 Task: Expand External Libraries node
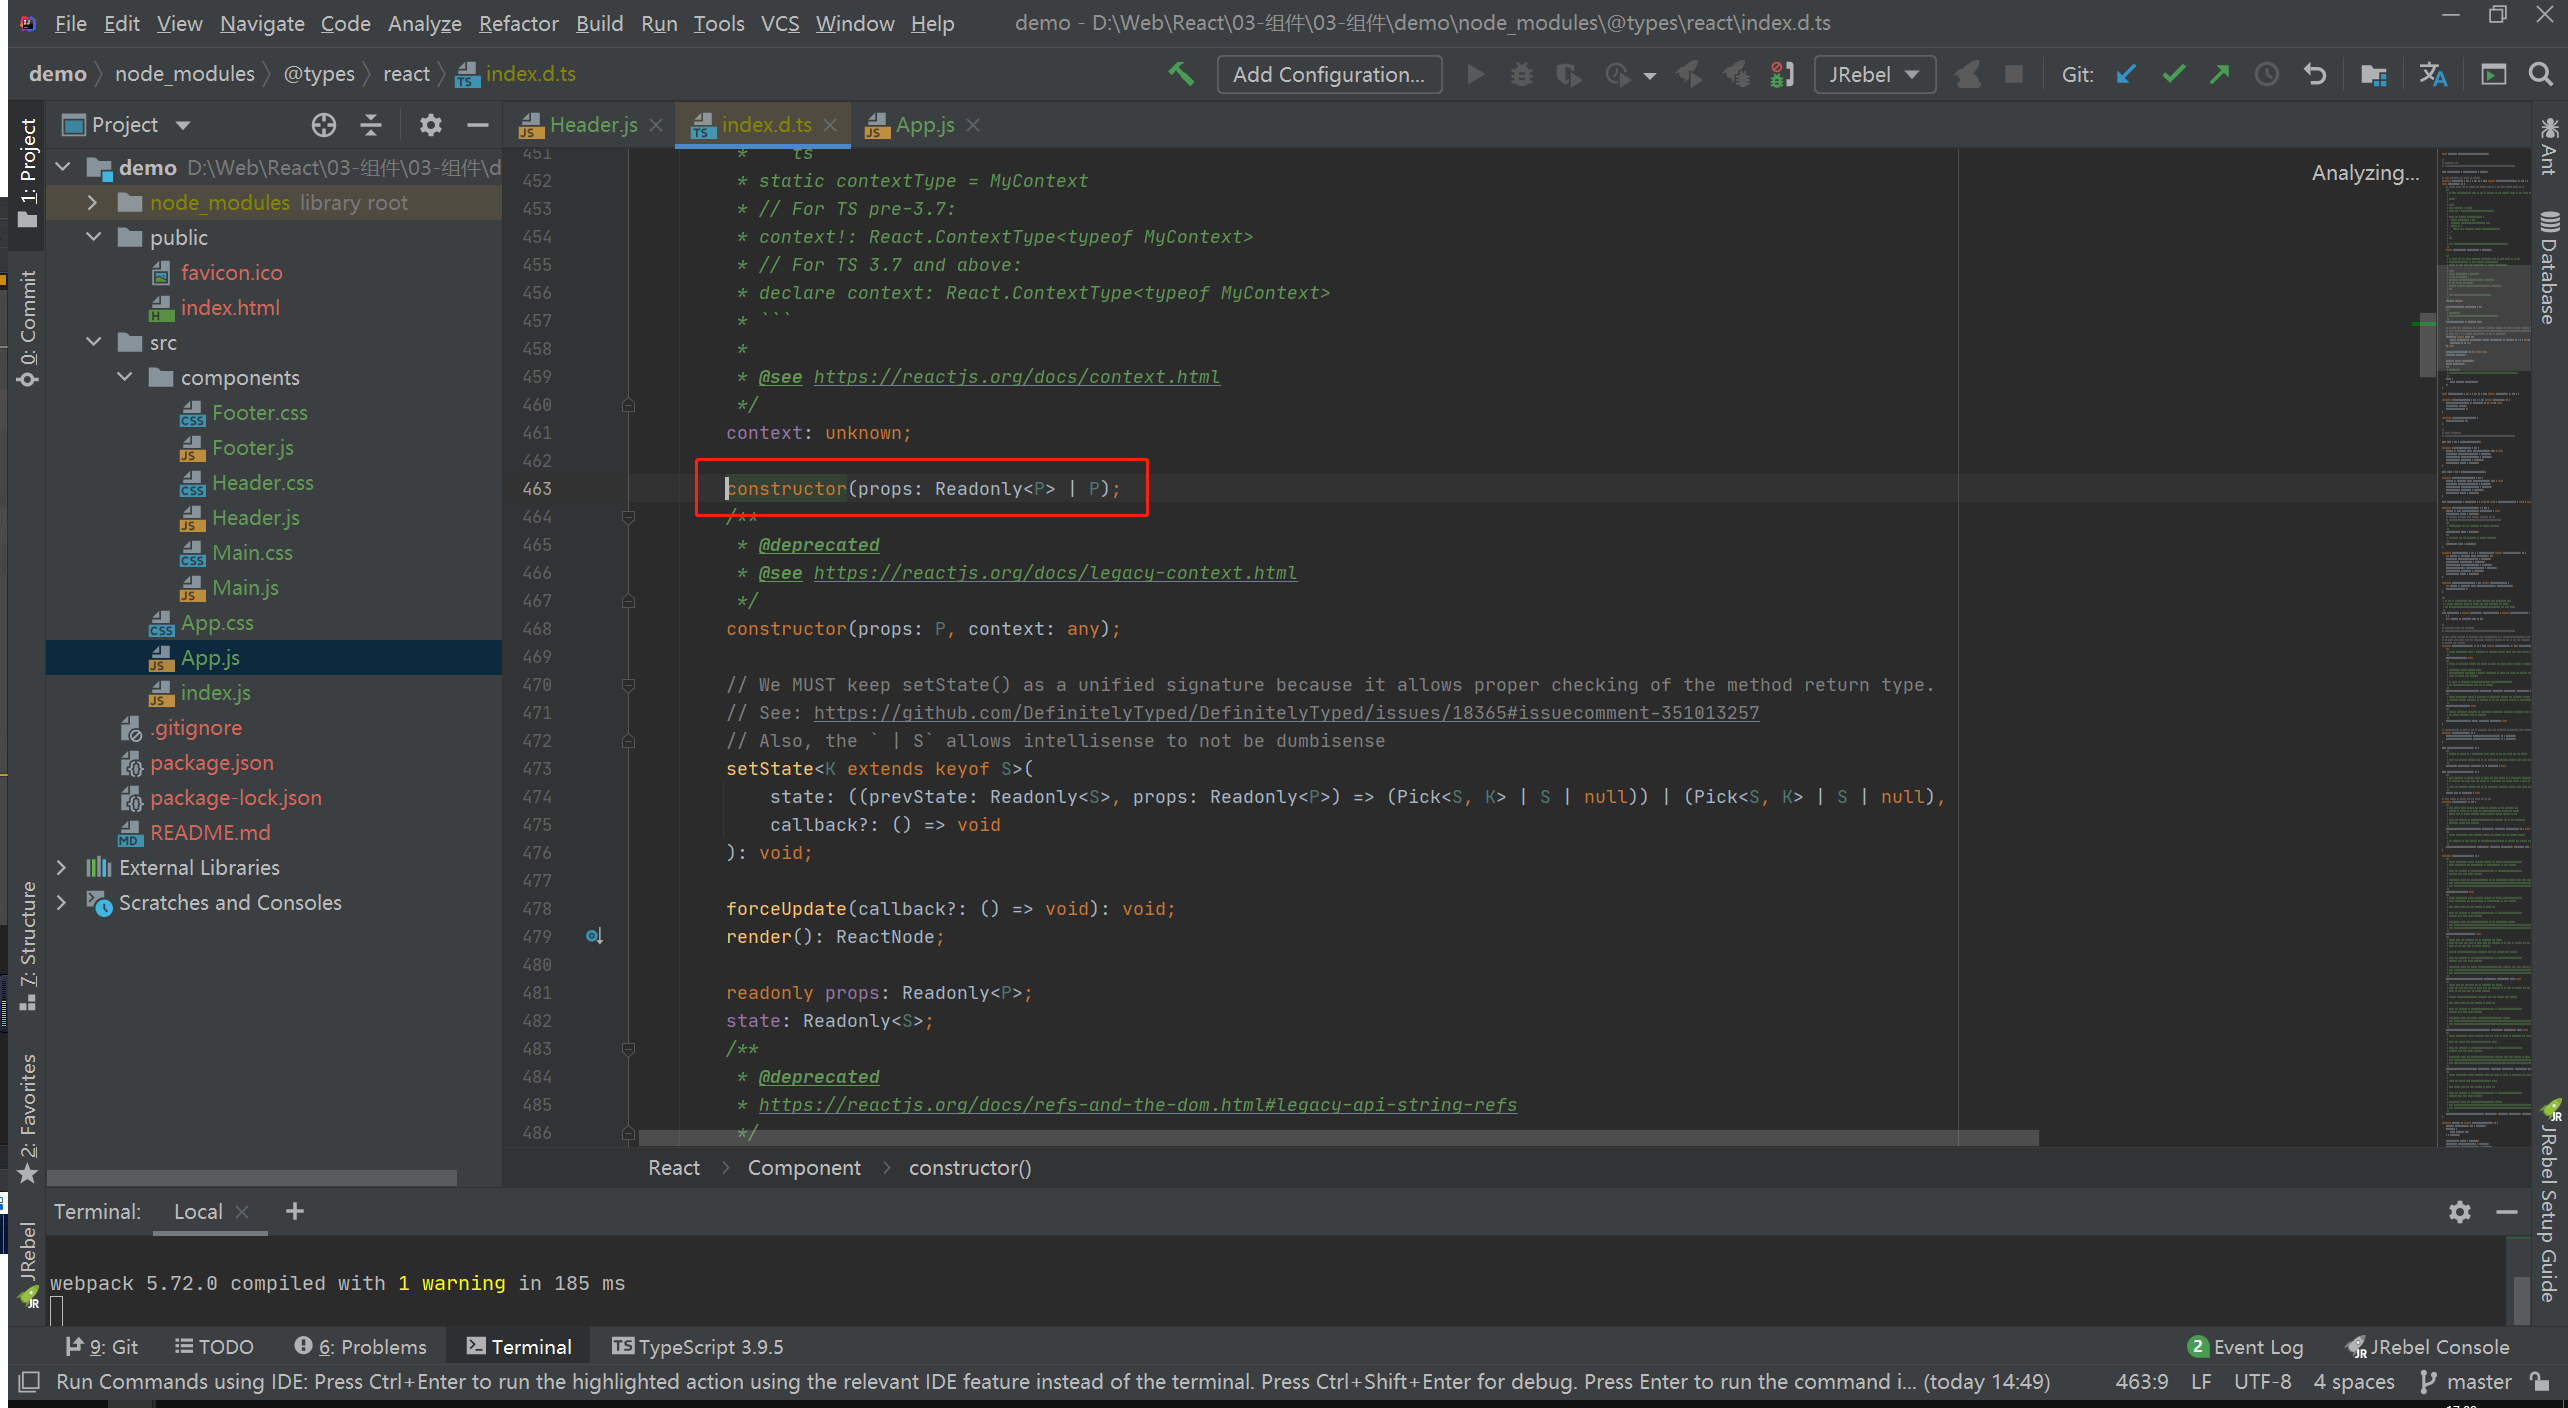click(61, 867)
